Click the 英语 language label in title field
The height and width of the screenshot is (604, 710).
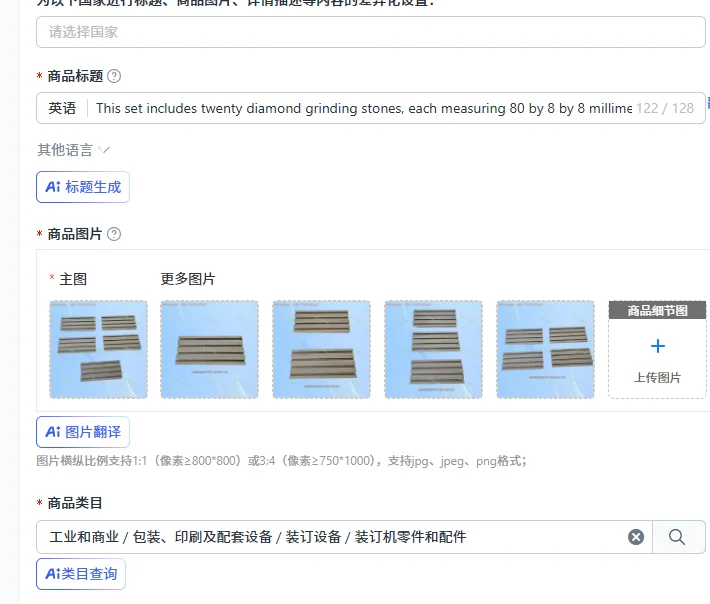[62, 108]
